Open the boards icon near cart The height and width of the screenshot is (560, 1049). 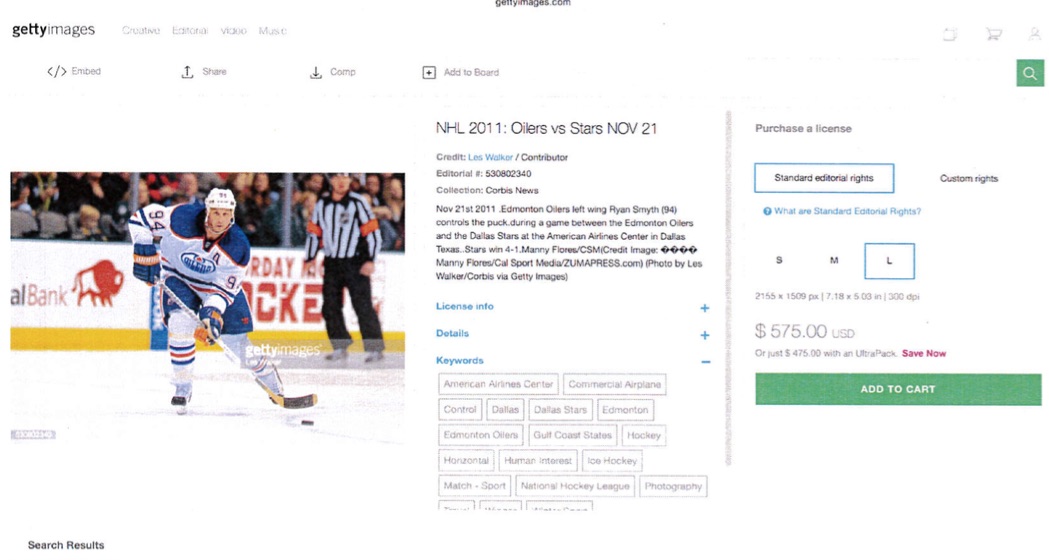pos(950,33)
